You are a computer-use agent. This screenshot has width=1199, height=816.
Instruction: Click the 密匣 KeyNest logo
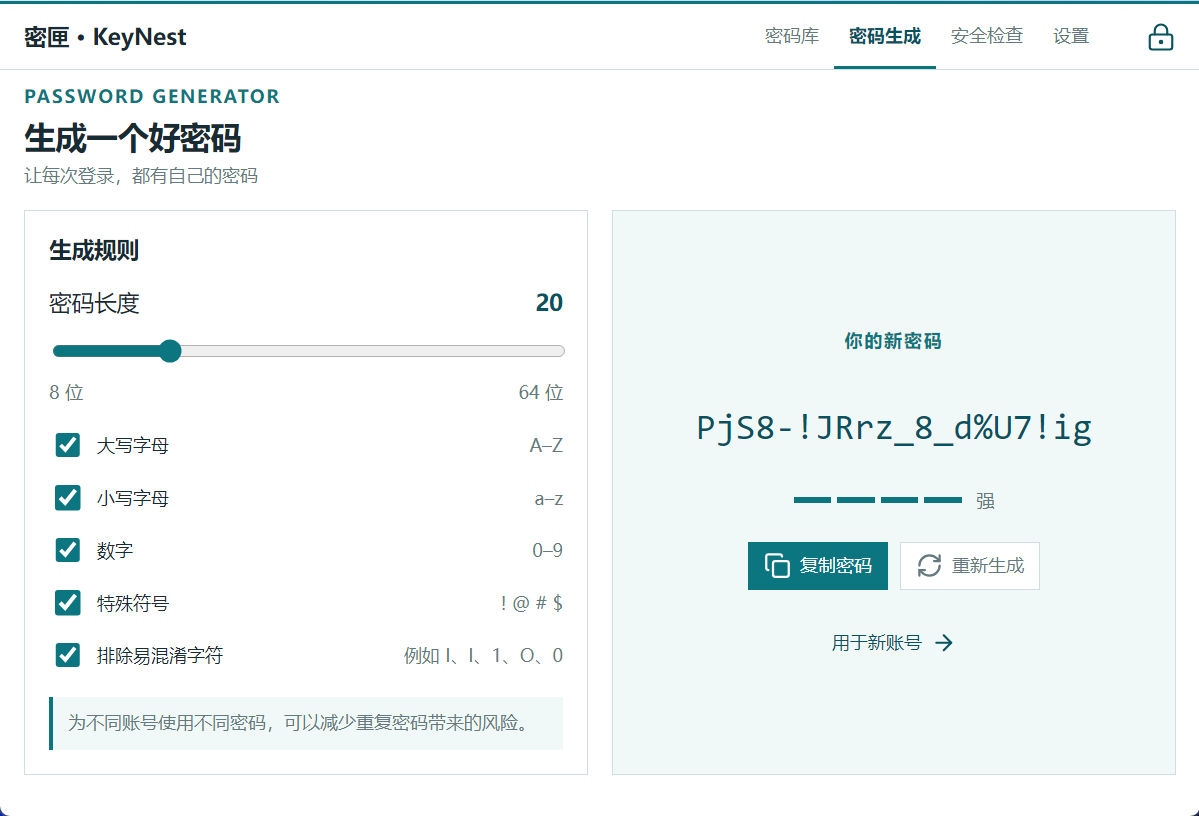point(105,37)
